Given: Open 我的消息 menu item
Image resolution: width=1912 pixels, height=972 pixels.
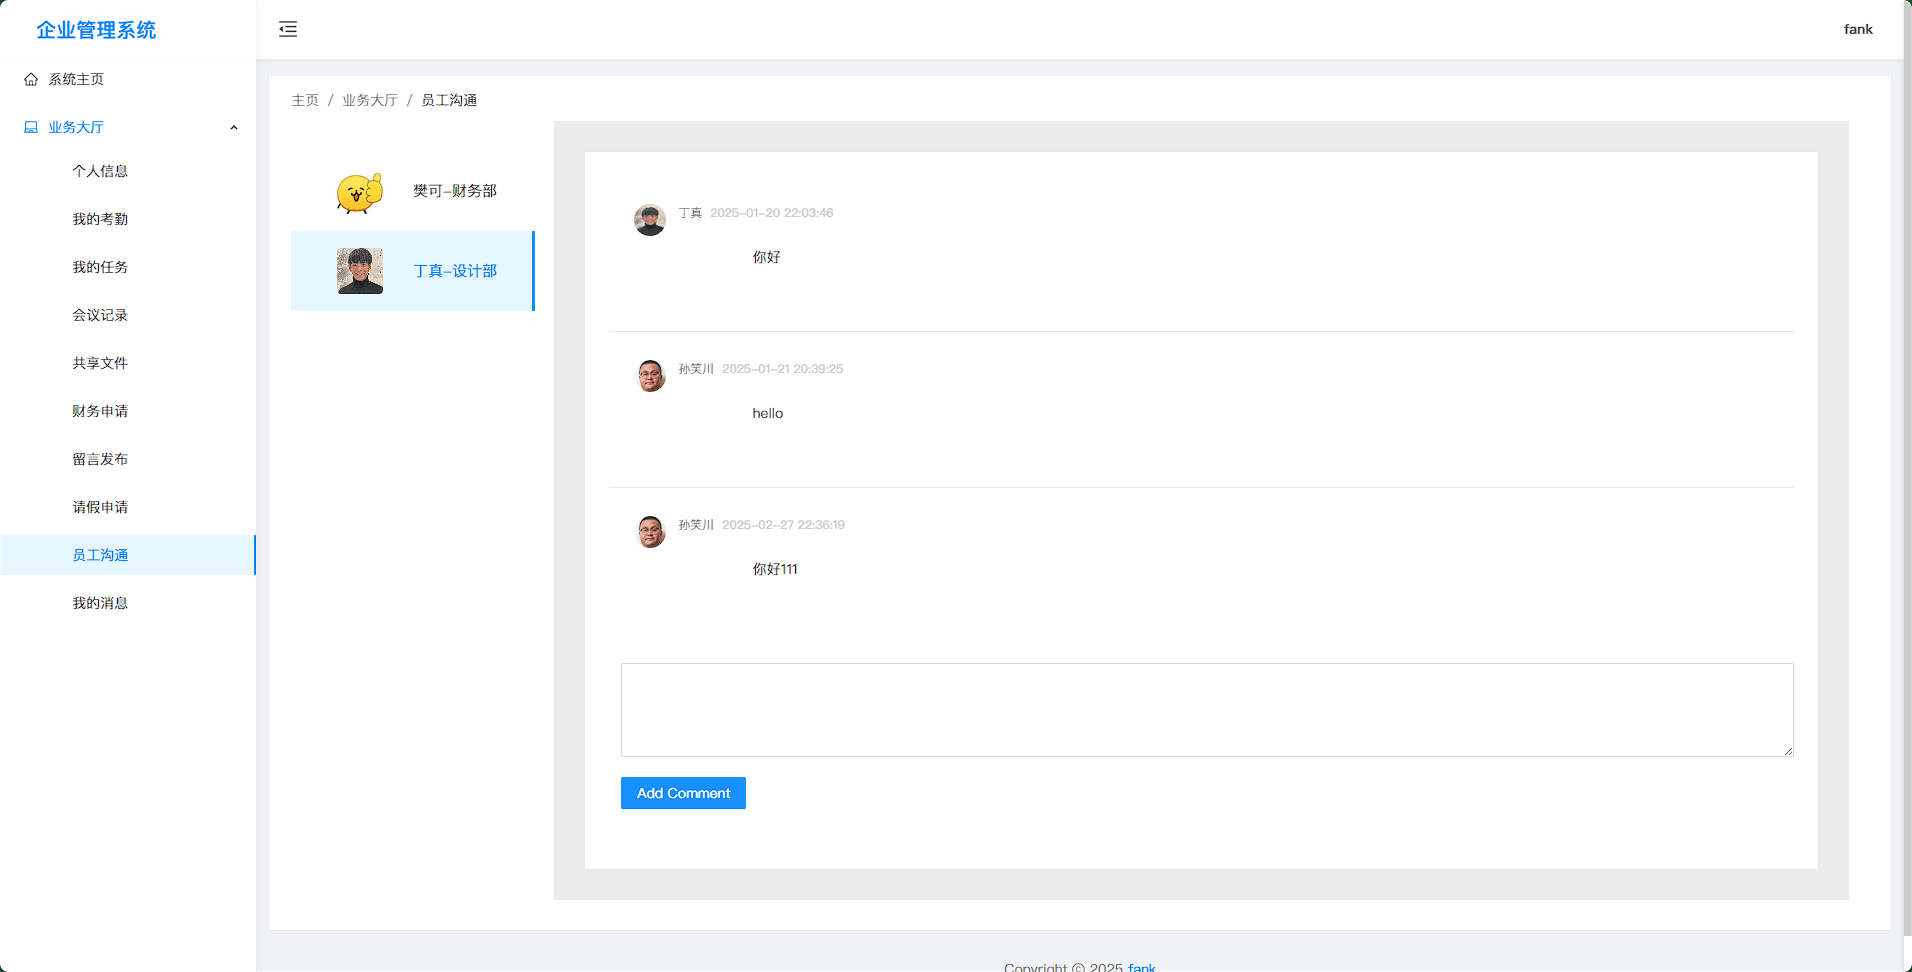Looking at the screenshot, I should (100, 603).
